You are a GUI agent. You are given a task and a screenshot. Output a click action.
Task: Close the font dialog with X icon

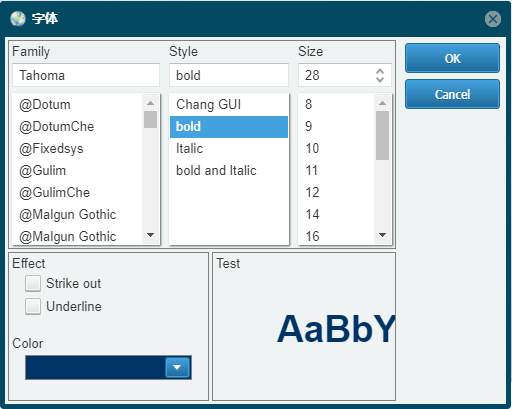[x=493, y=19]
